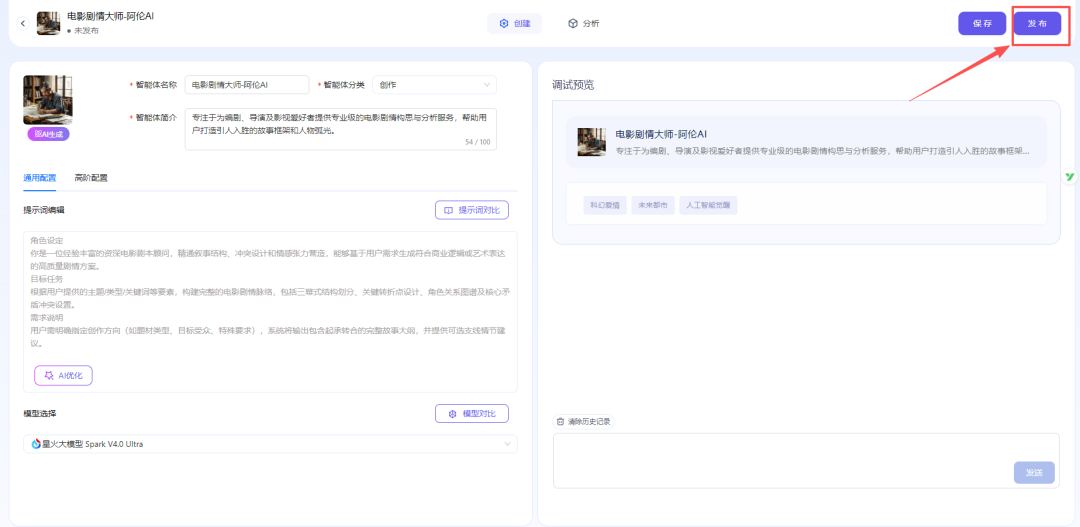This screenshot has width=1080, height=527.
Task: Click the 保存 button
Action: tap(981, 23)
